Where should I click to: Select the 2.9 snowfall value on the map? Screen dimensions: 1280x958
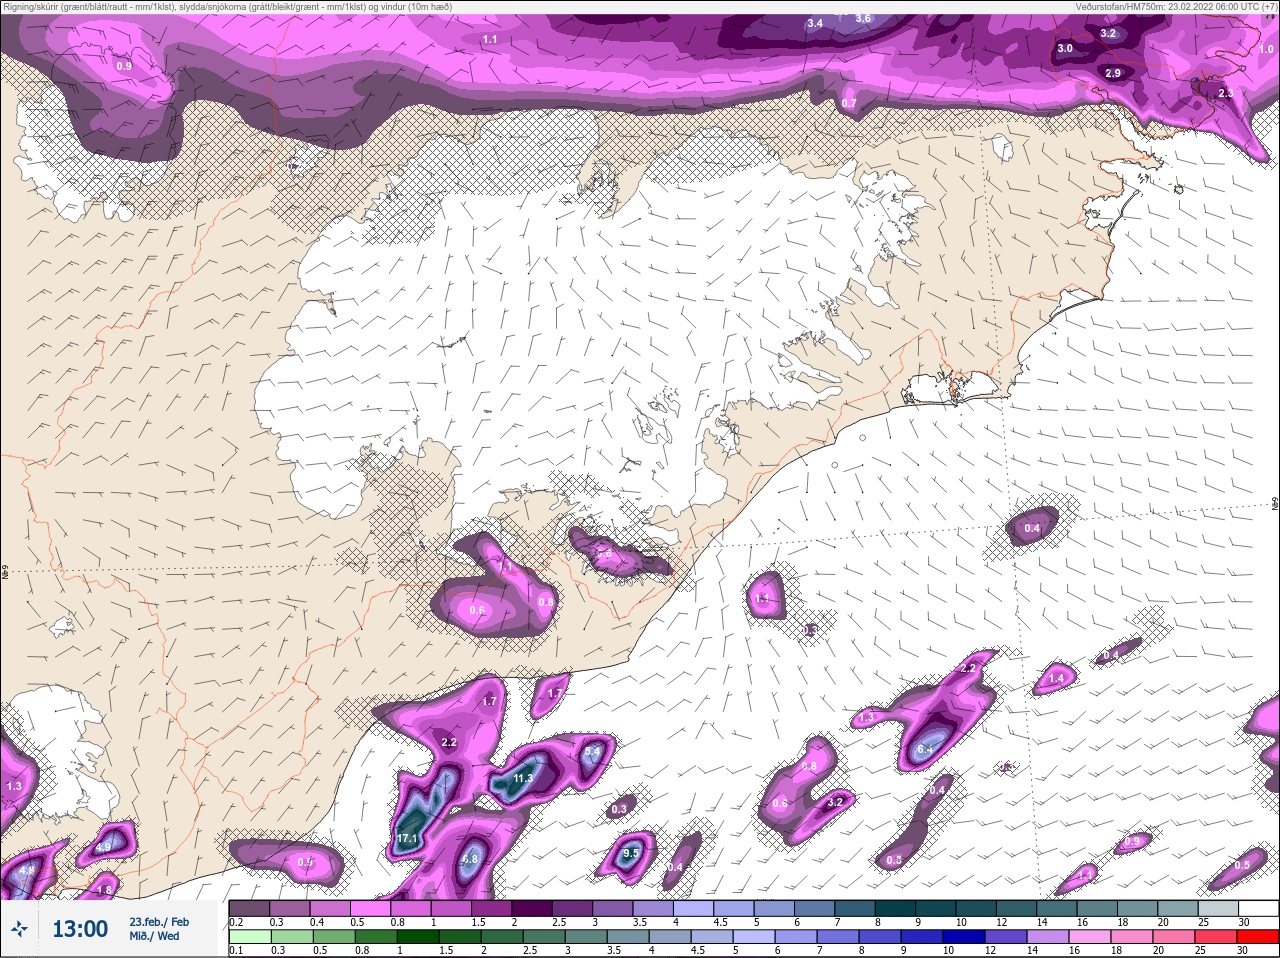pyautogui.click(x=1113, y=73)
